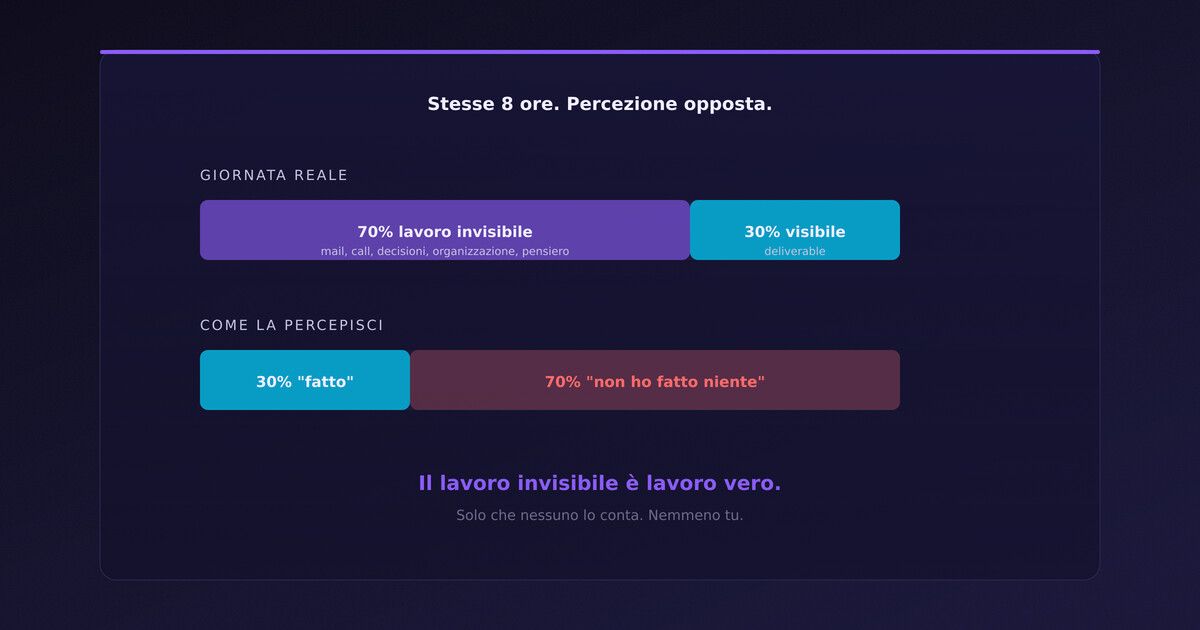Click "Il lavoro invisibile è lavoro vero."
This screenshot has height=630, width=1200.
coord(600,483)
